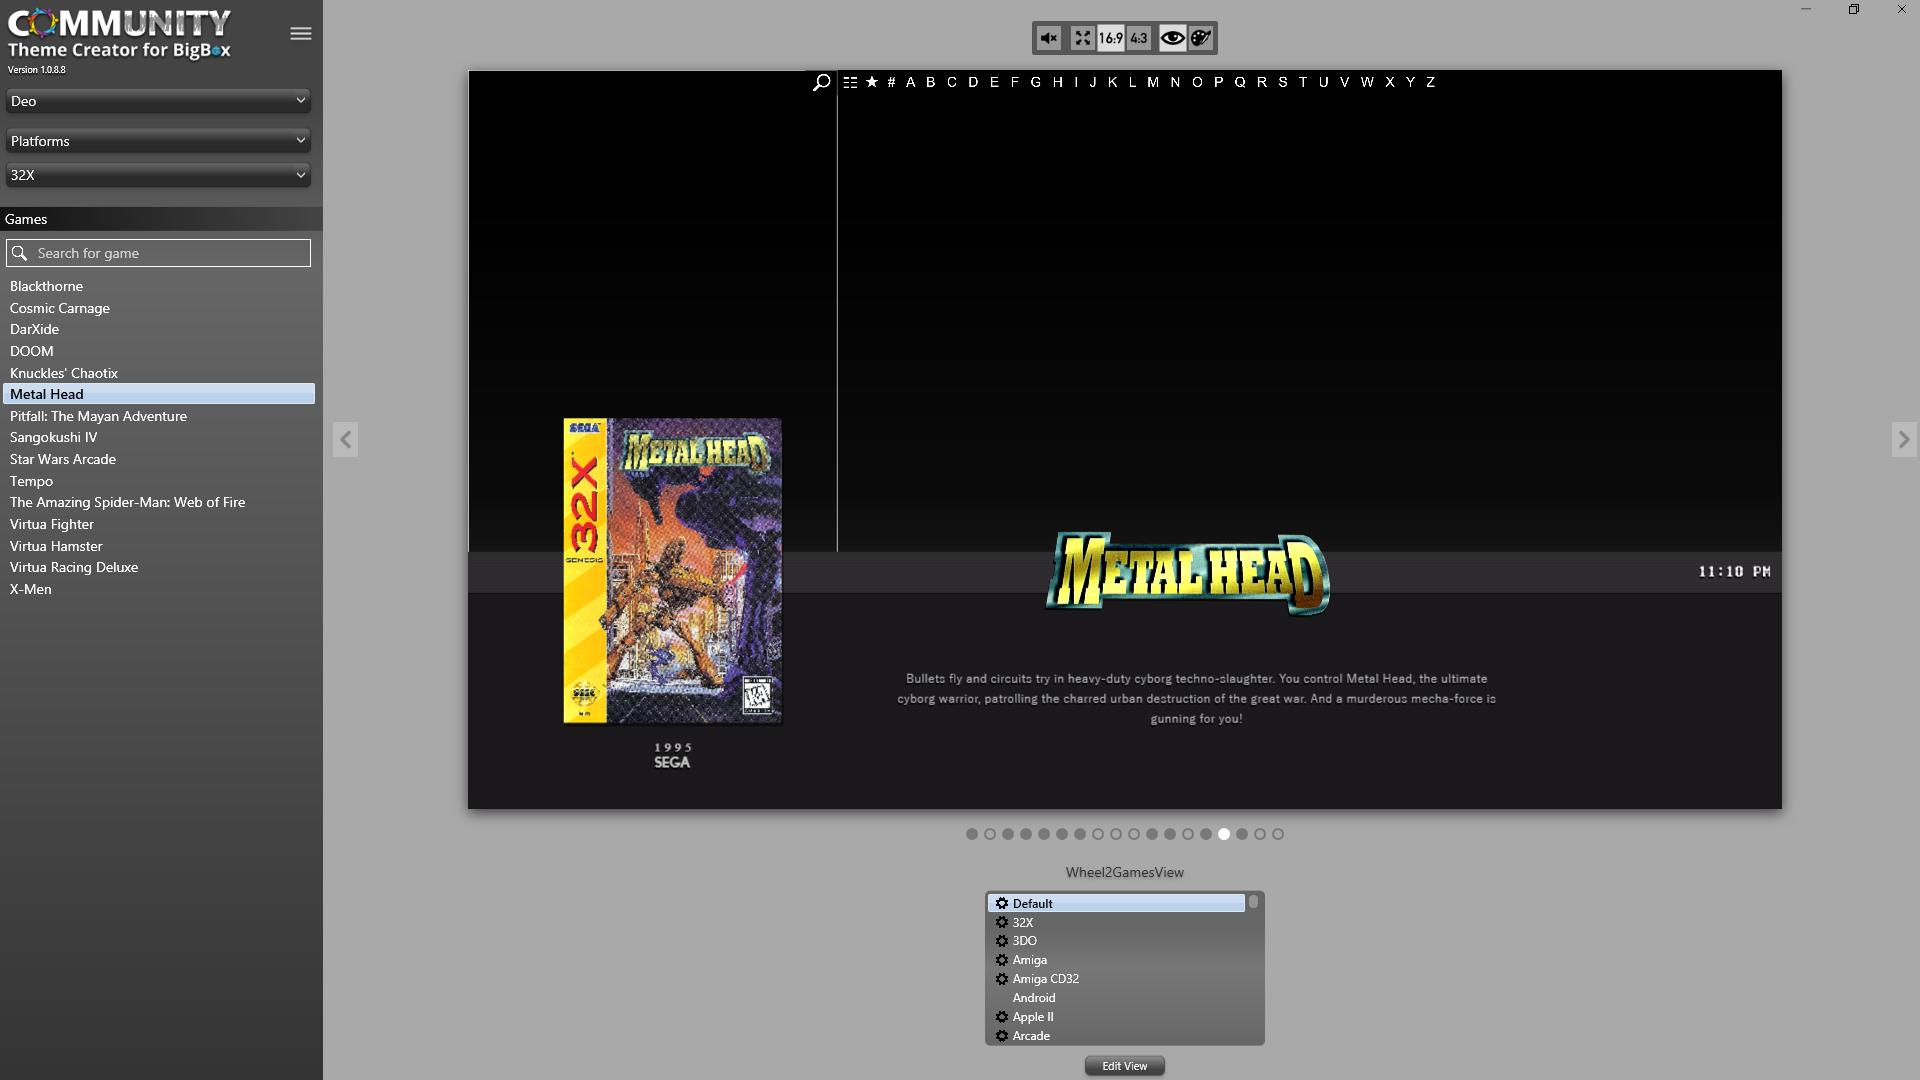Viewport: 1920px width, 1080px height.
Task: Select Virtua Racing Deluxe in the games list
Action: click(x=158, y=567)
